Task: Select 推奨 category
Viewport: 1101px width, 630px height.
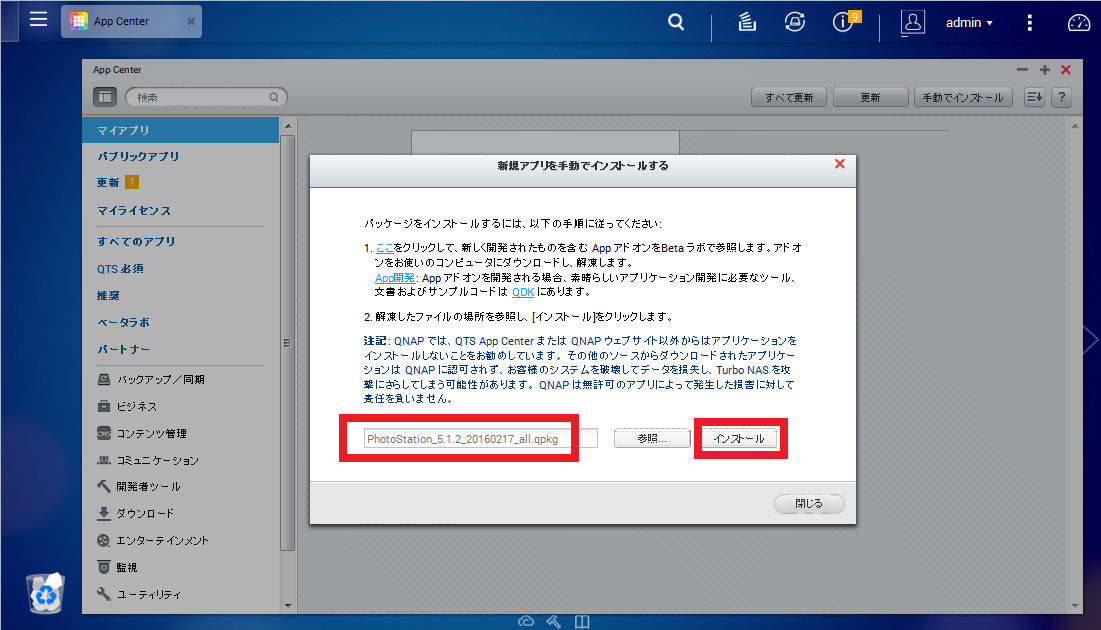Action: 108,296
